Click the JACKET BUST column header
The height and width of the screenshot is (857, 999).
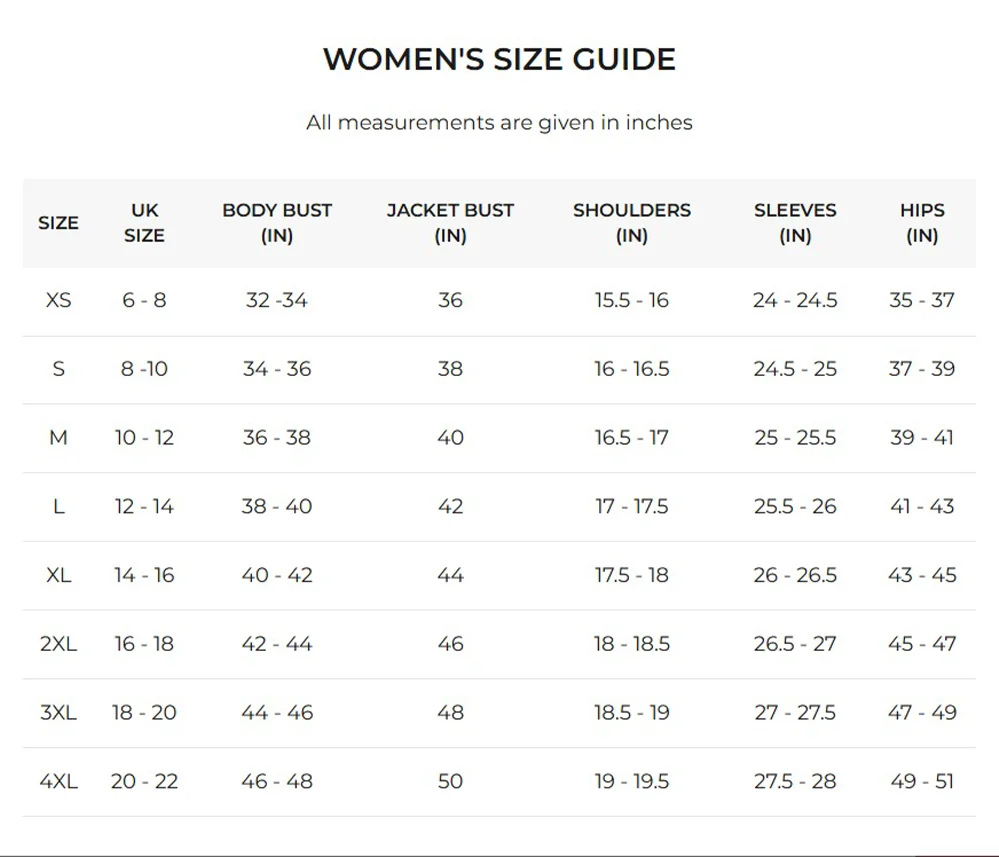[450, 223]
